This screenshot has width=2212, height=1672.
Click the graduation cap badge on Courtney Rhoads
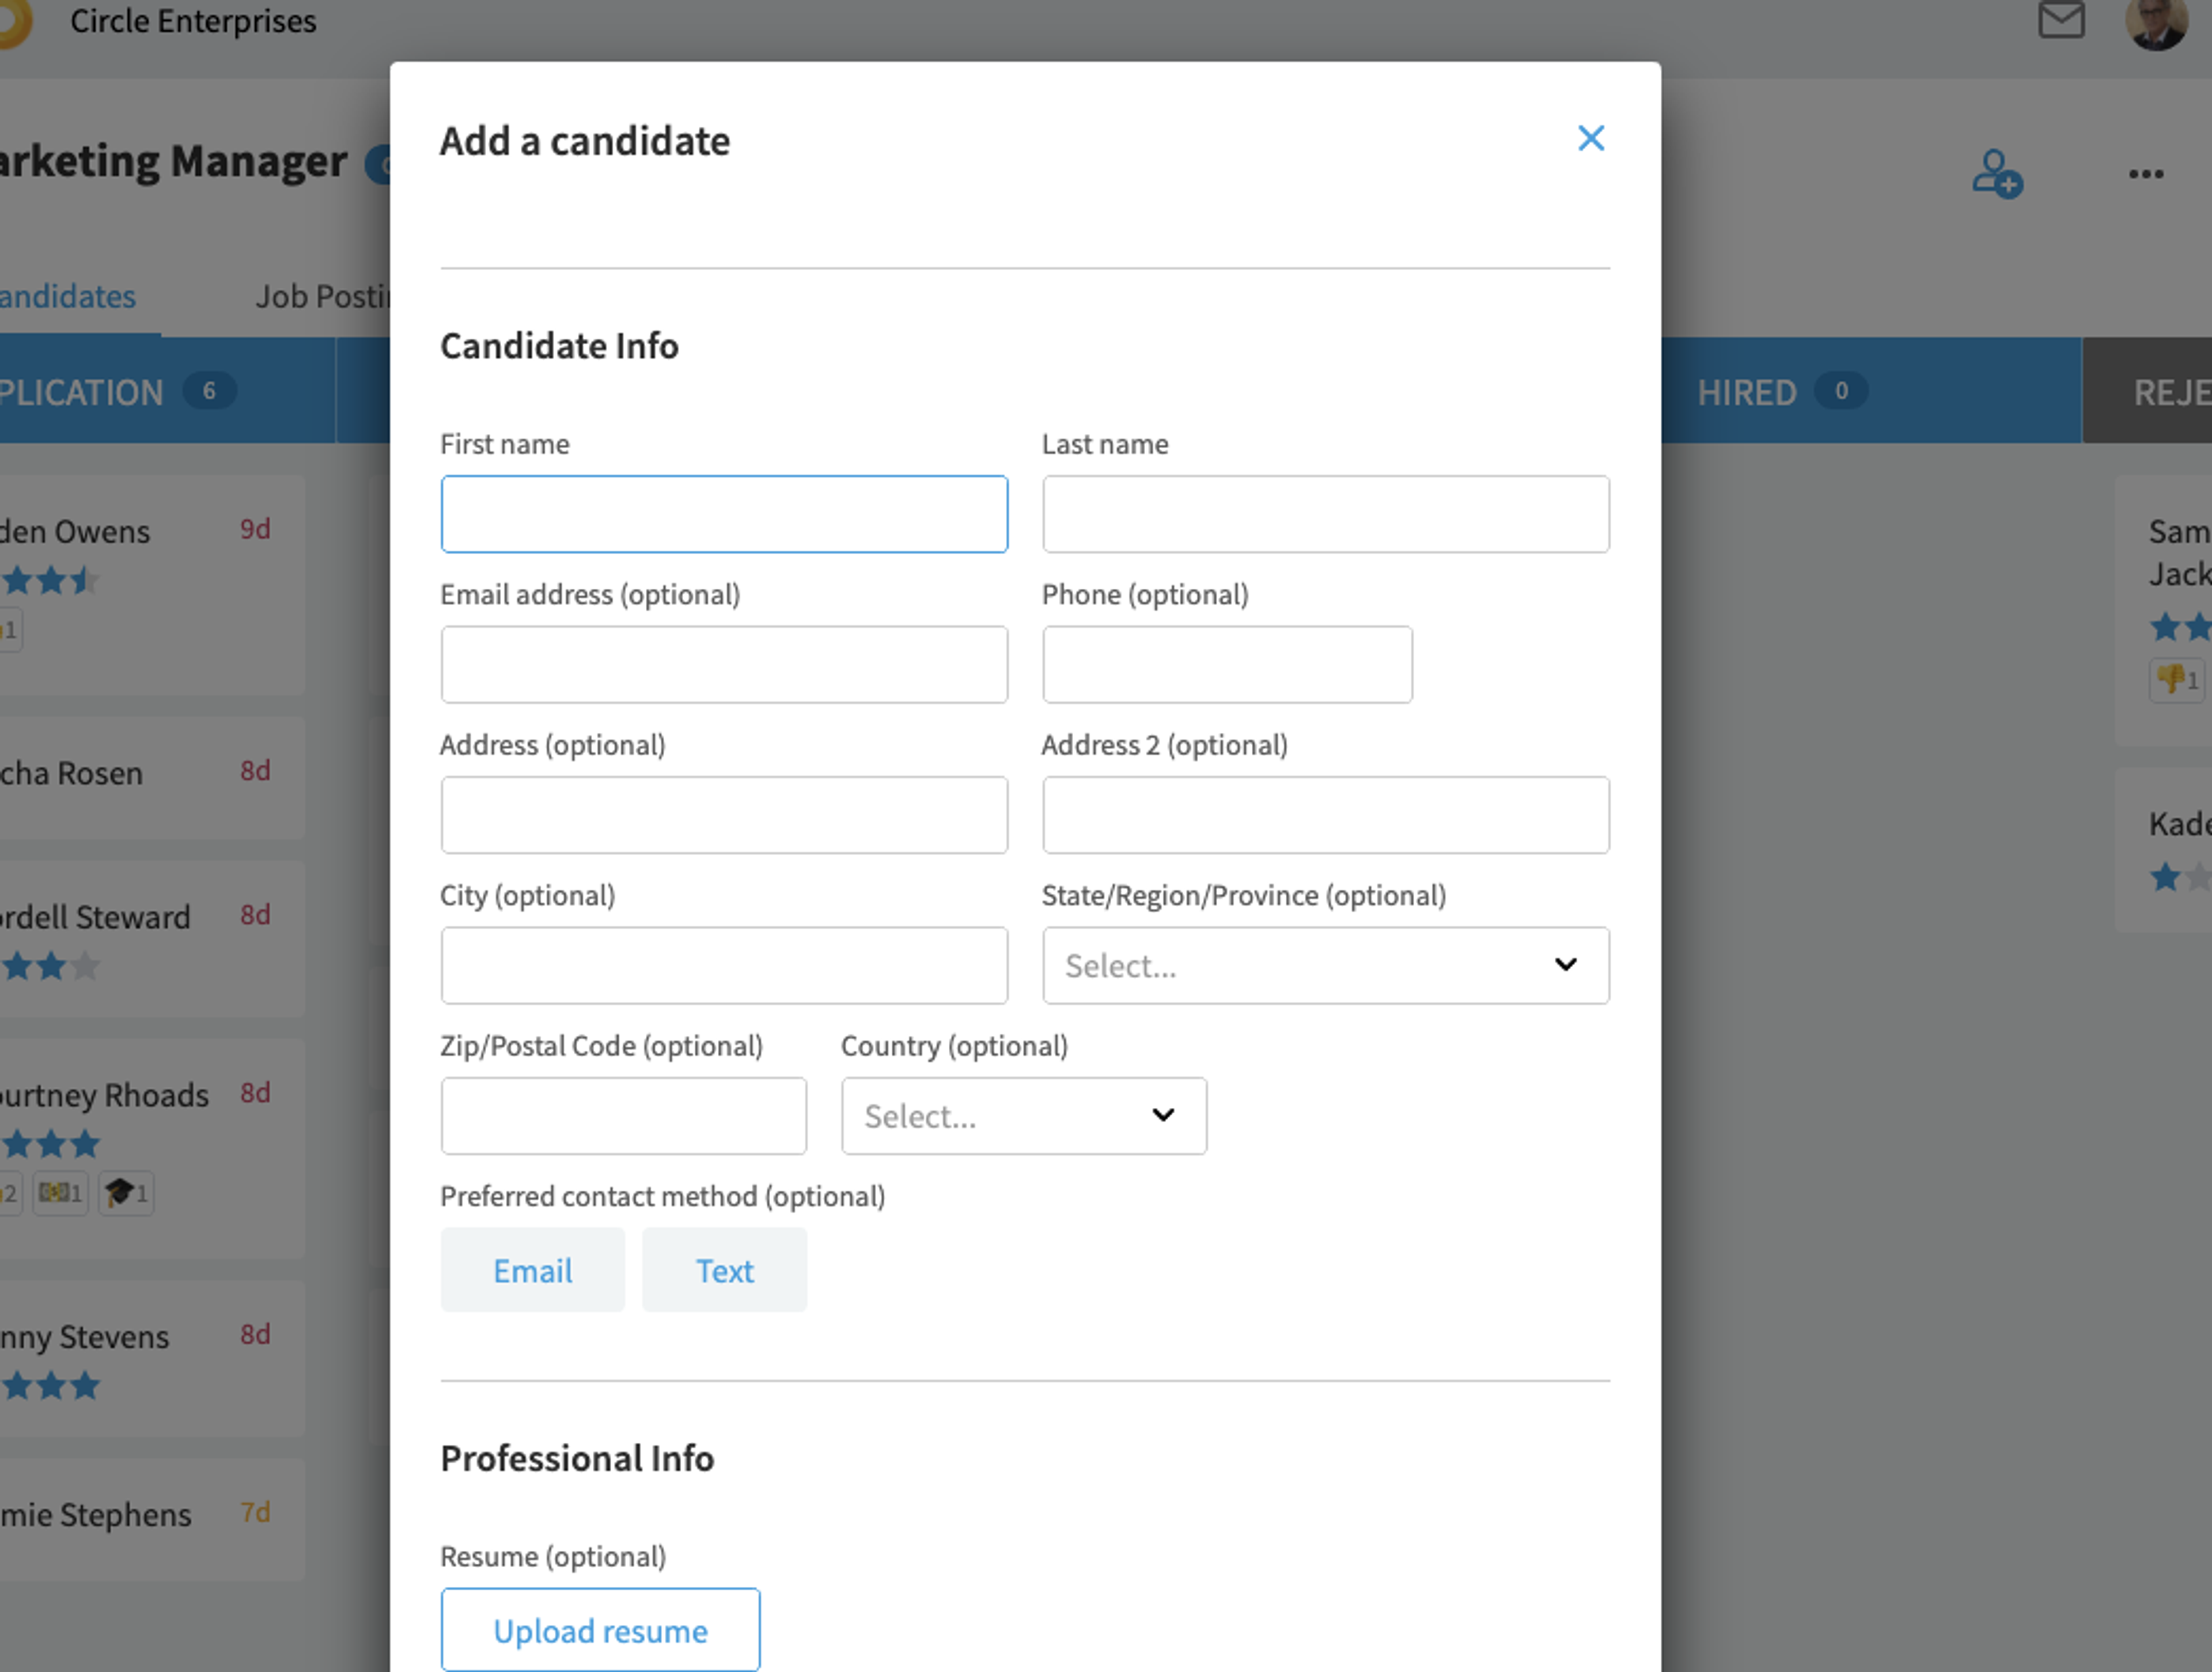point(126,1192)
